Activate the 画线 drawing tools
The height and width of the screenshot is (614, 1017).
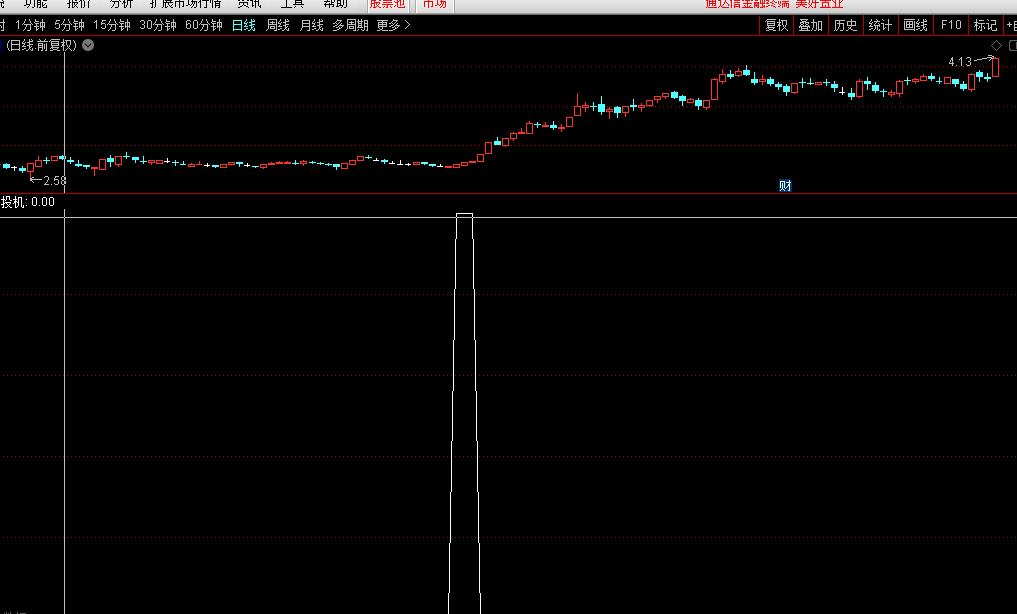(915, 25)
